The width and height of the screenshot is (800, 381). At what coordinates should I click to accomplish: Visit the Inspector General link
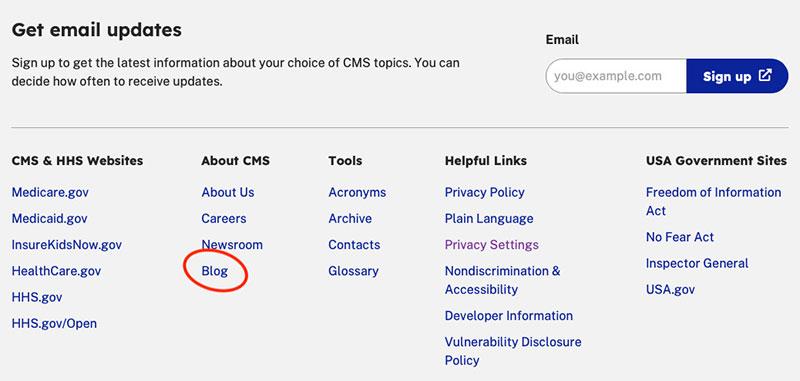click(697, 263)
